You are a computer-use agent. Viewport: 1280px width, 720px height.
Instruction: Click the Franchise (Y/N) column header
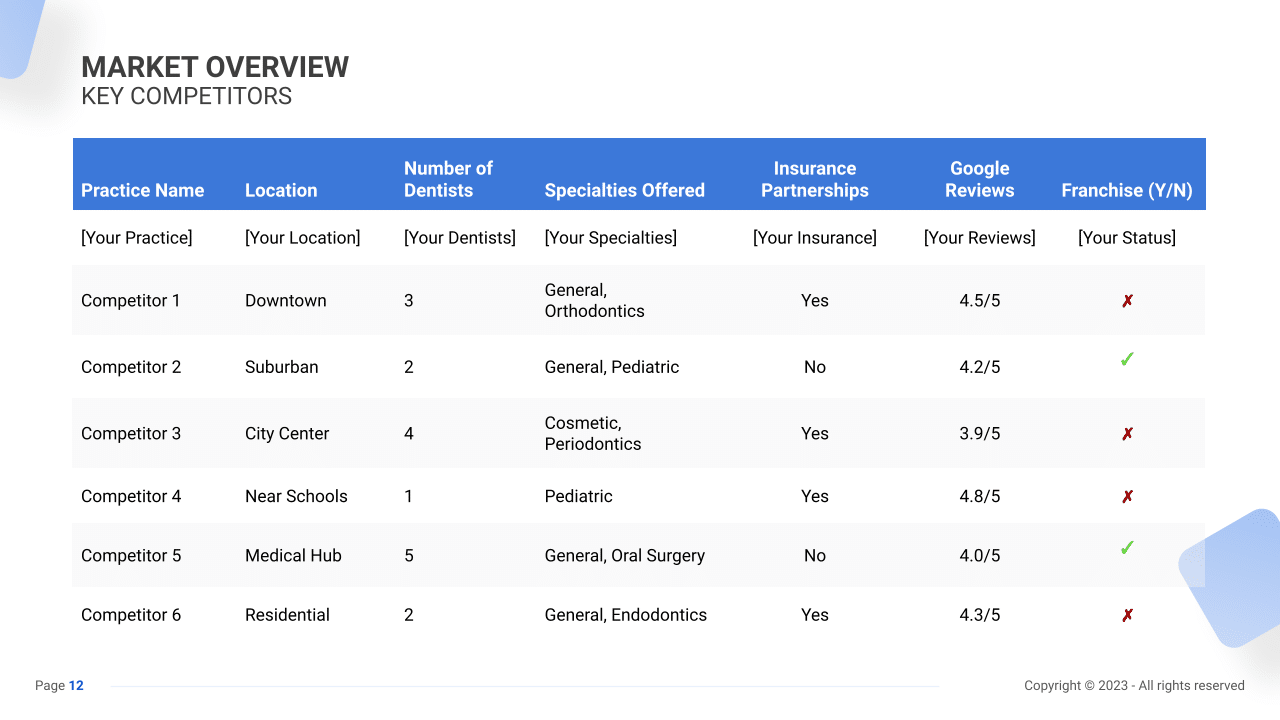pos(1127,190)
